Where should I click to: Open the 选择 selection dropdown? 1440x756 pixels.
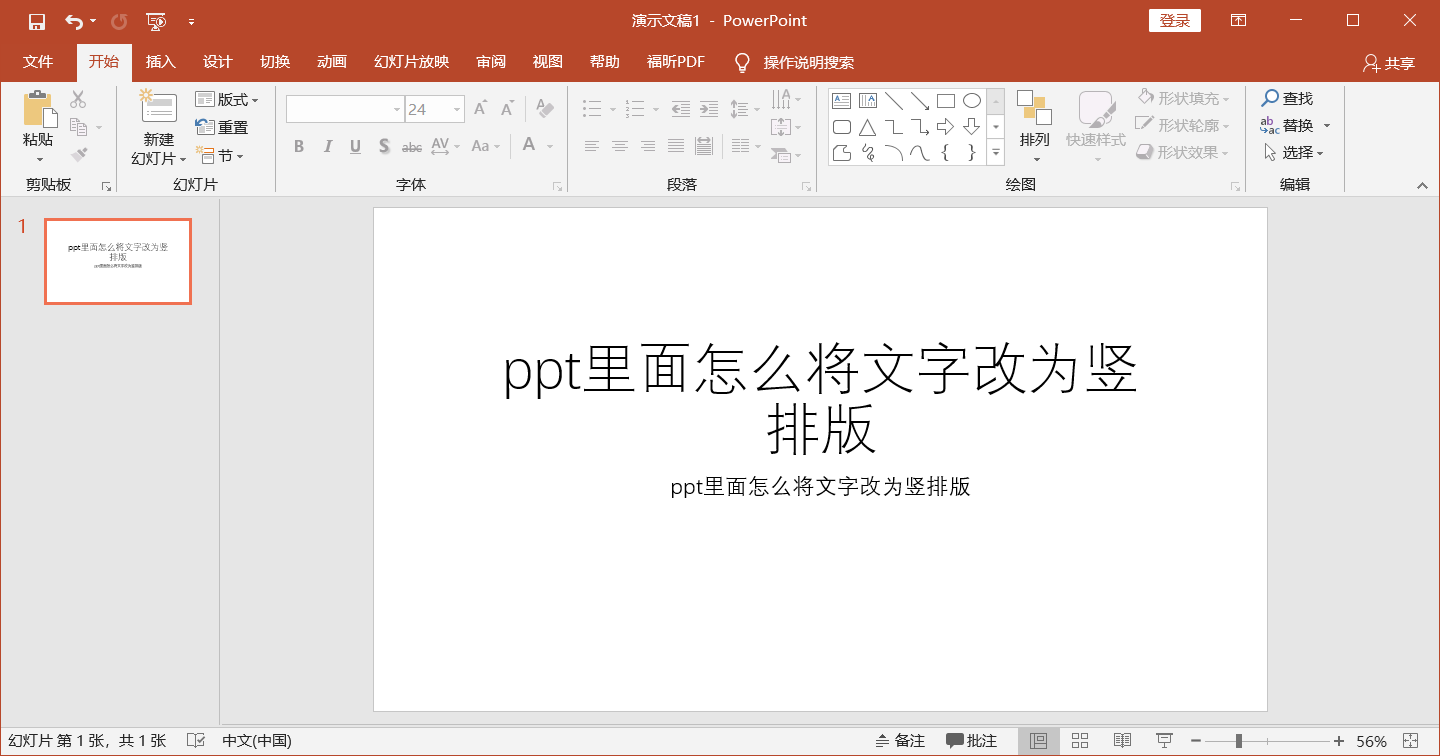tap(1294, 152)
